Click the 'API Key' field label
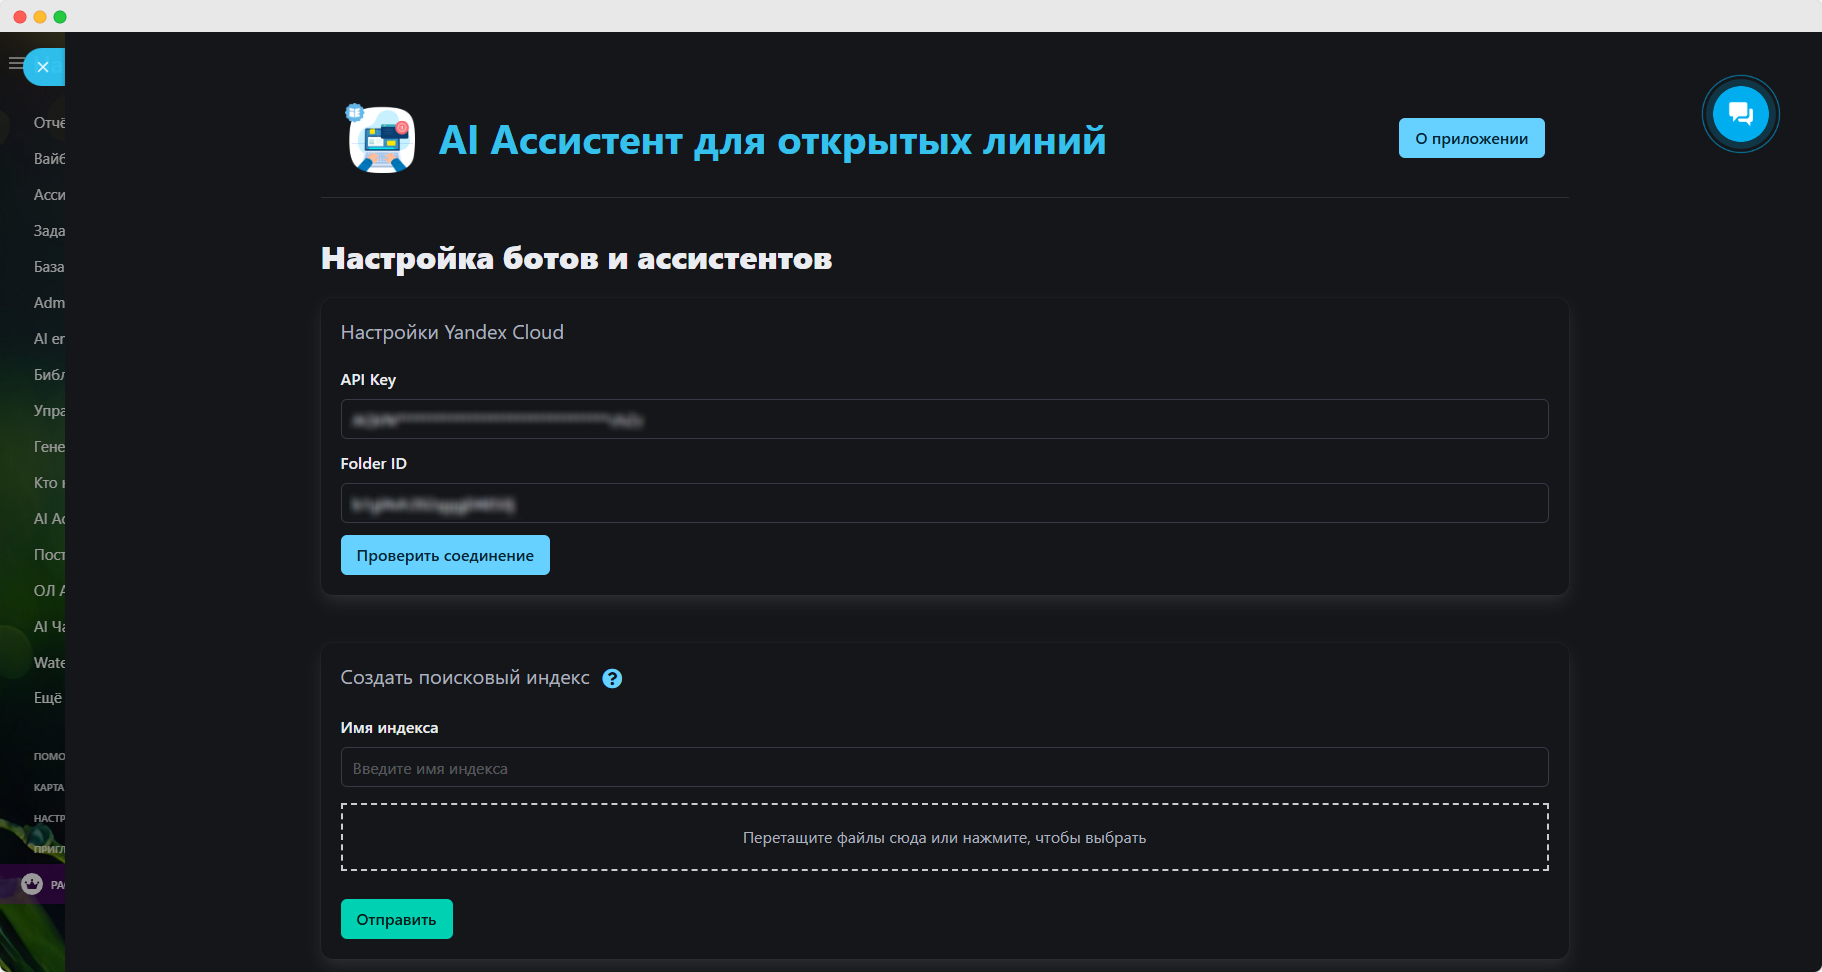This screenshot has height=972, width=1822. coord(368,380)
